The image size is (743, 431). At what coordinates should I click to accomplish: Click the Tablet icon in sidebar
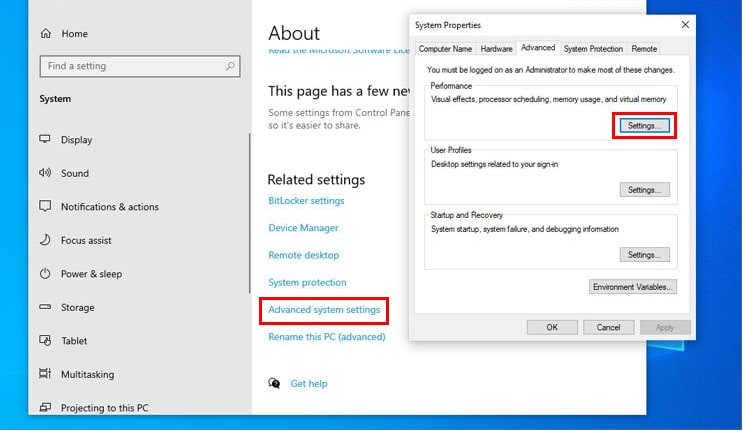45,341
